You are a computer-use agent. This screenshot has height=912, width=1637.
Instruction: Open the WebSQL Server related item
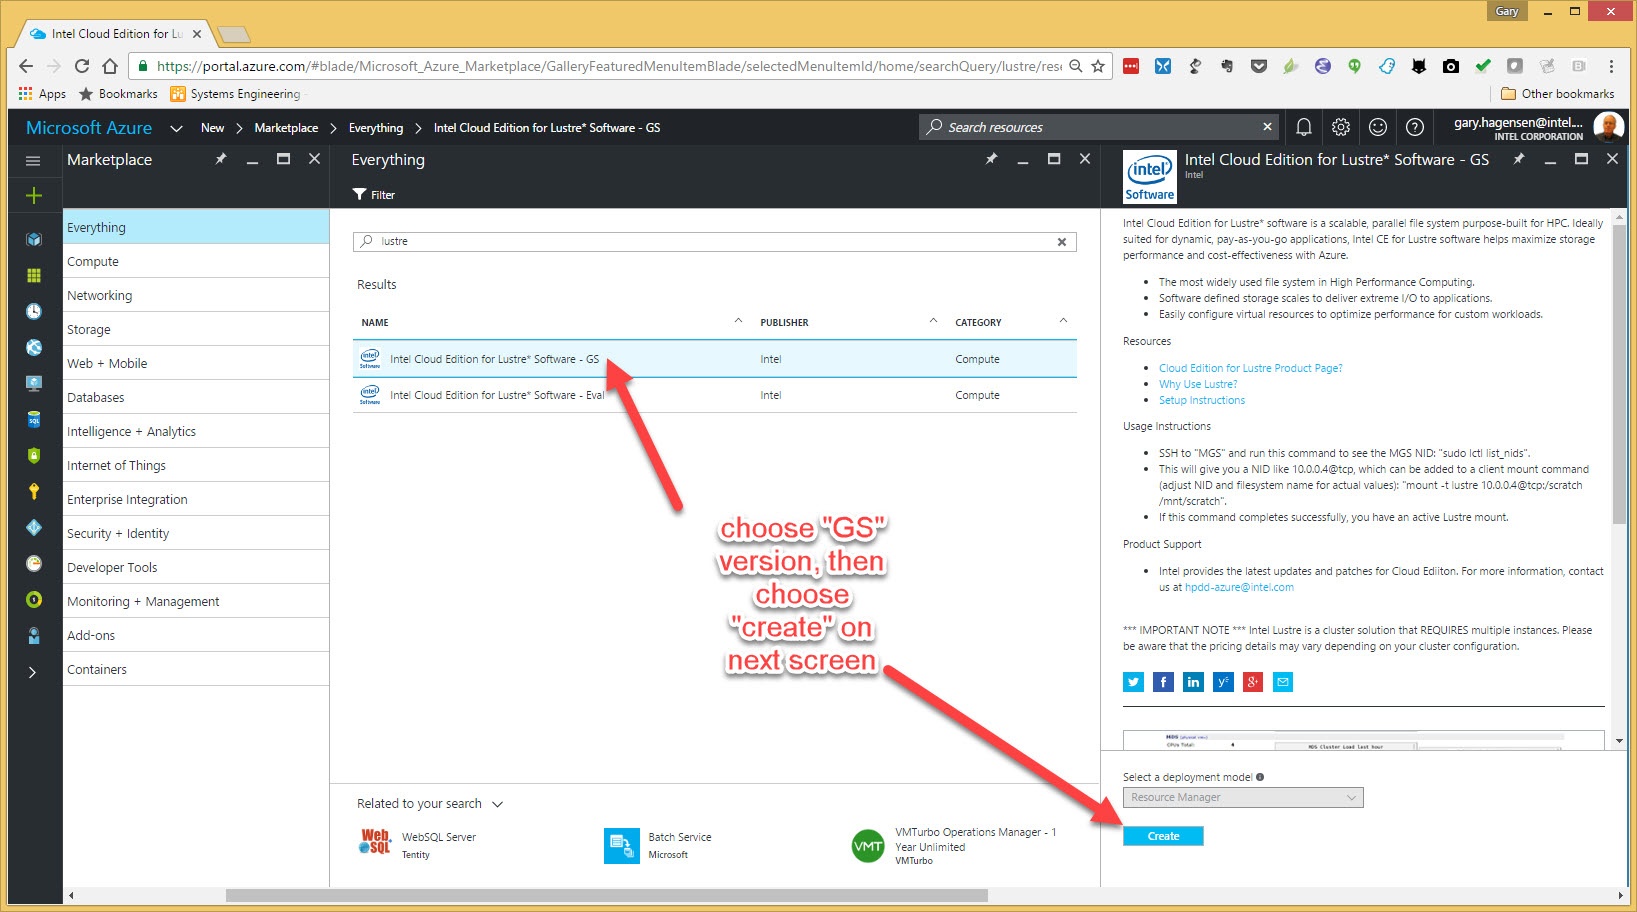click(418, 845)
